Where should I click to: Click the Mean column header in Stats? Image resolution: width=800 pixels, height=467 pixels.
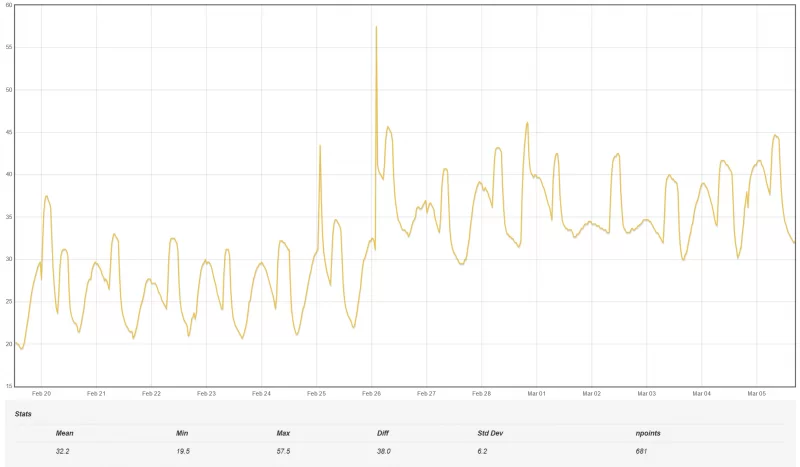(64, 433)
